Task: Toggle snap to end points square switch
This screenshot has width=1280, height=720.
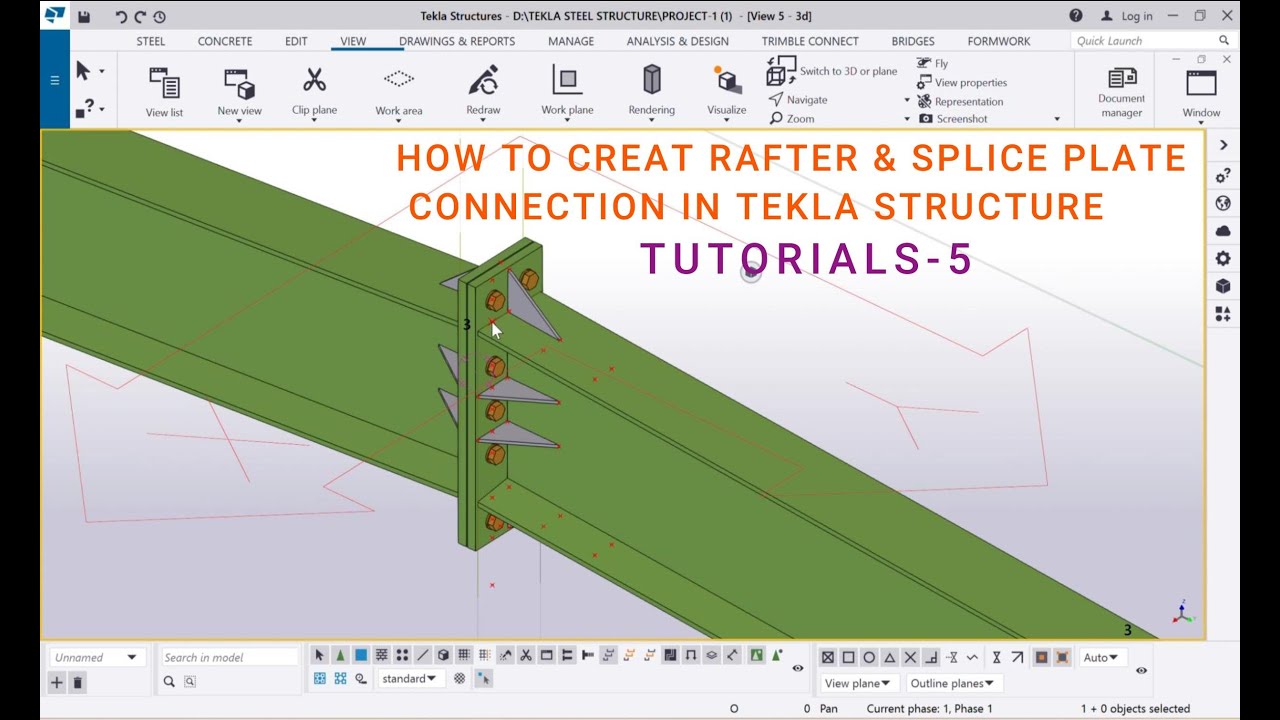Action: click(x=848, y=657)
